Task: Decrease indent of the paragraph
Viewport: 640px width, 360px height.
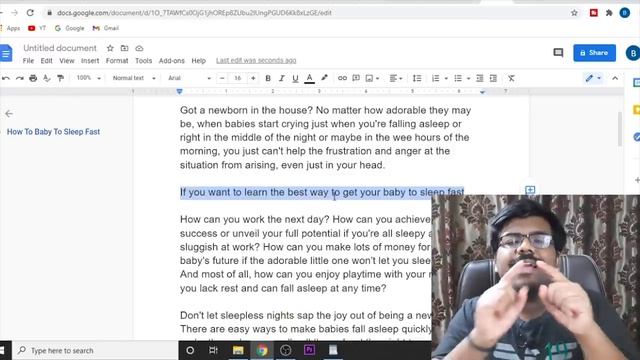Action: coord(480,78)
